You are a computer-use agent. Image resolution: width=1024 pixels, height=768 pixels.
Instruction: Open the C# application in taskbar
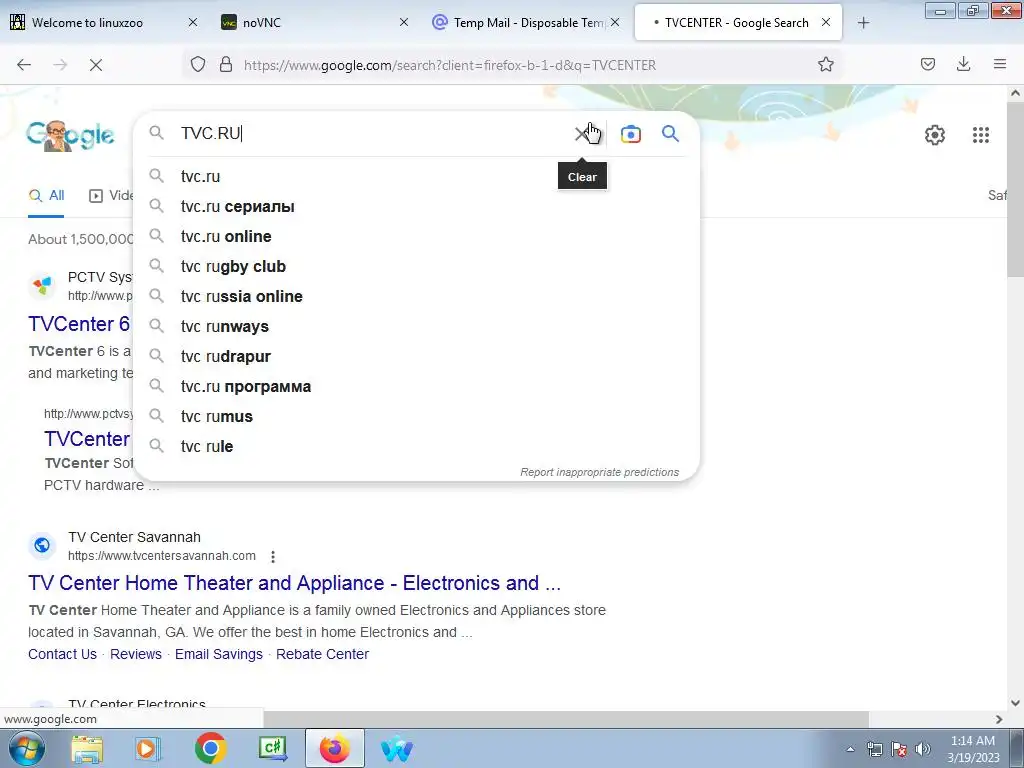(x=273, y=748)
